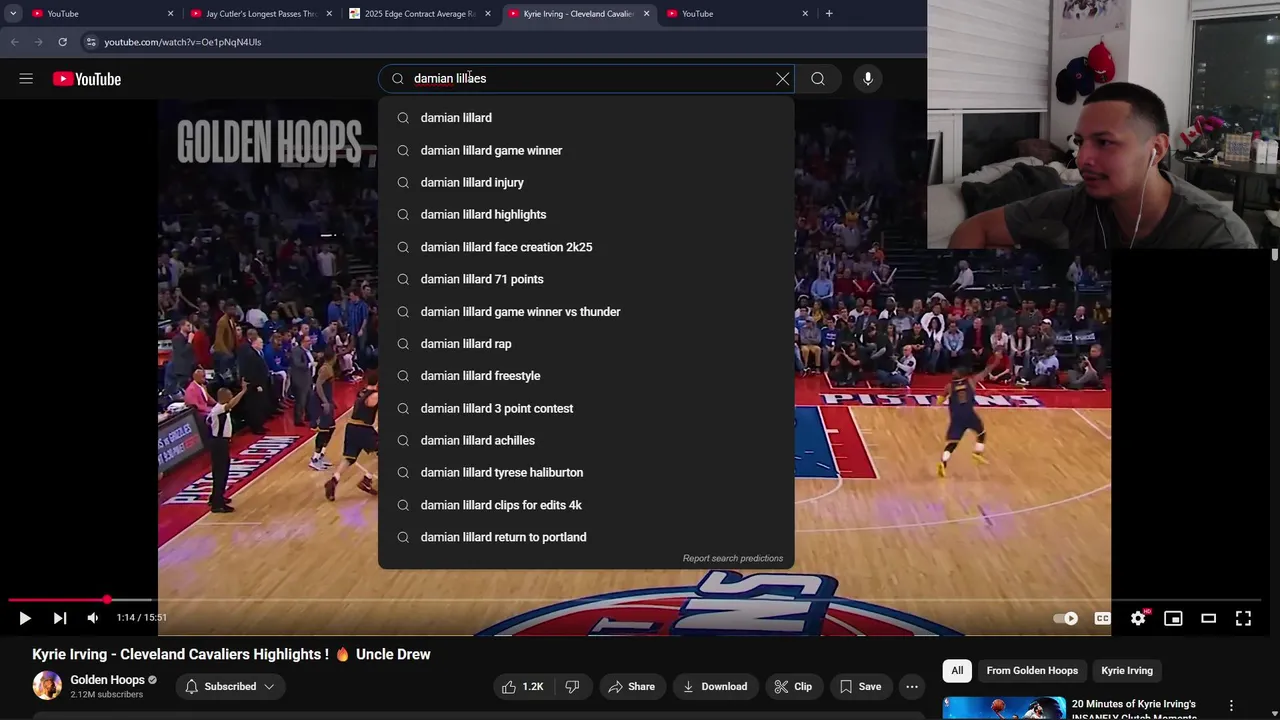Open the player settings gear

1138,618
